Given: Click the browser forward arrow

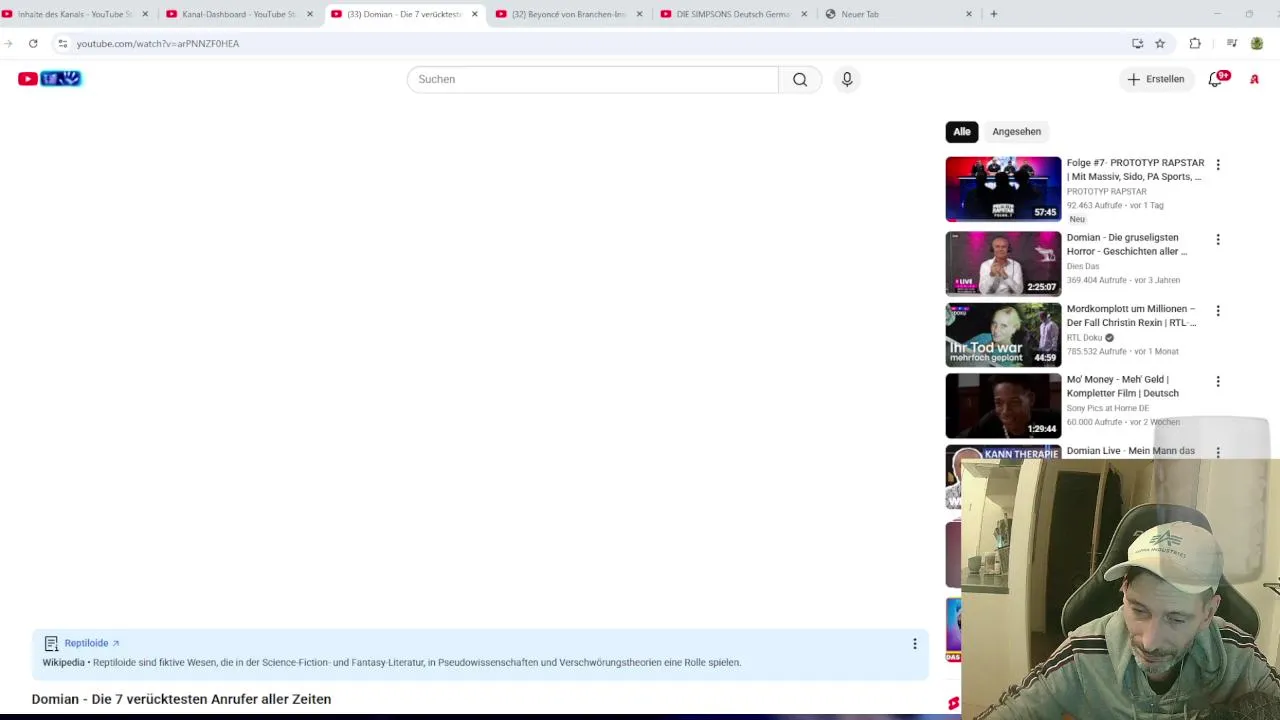Looking at the screenshot, I should 8,43.
